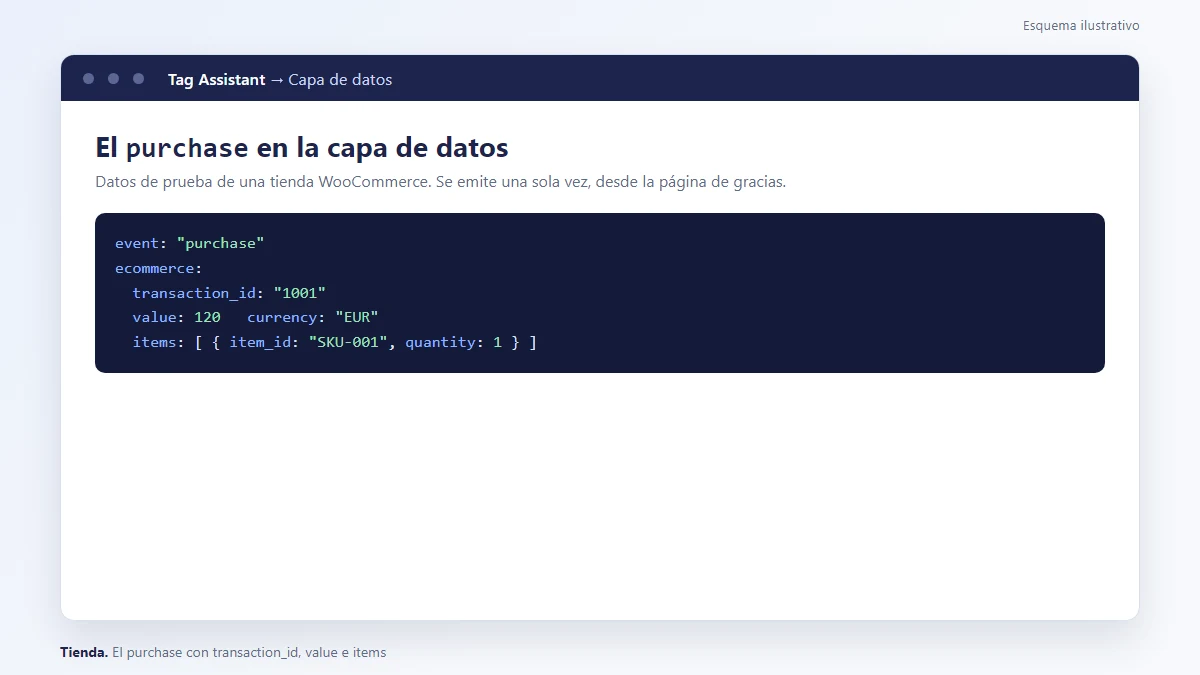Click currency: "EUR" in the code block
1200x675 pixels.
pyautogui.click(x=313, y=318)
